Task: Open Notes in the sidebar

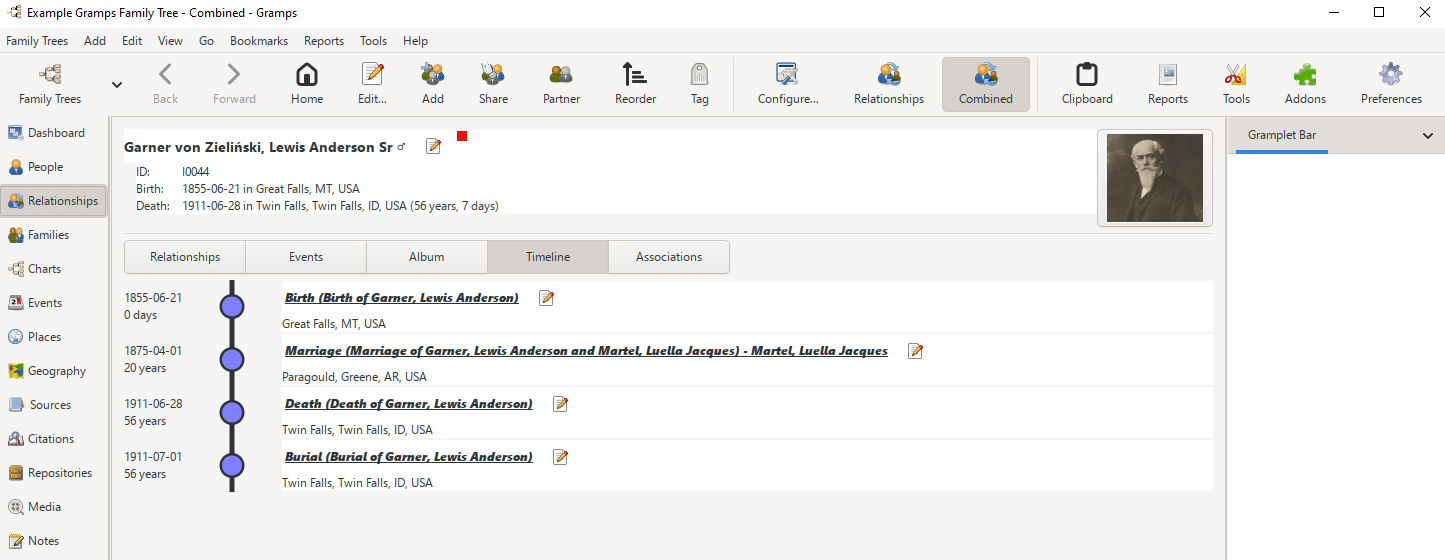Action: pos(54,541)
